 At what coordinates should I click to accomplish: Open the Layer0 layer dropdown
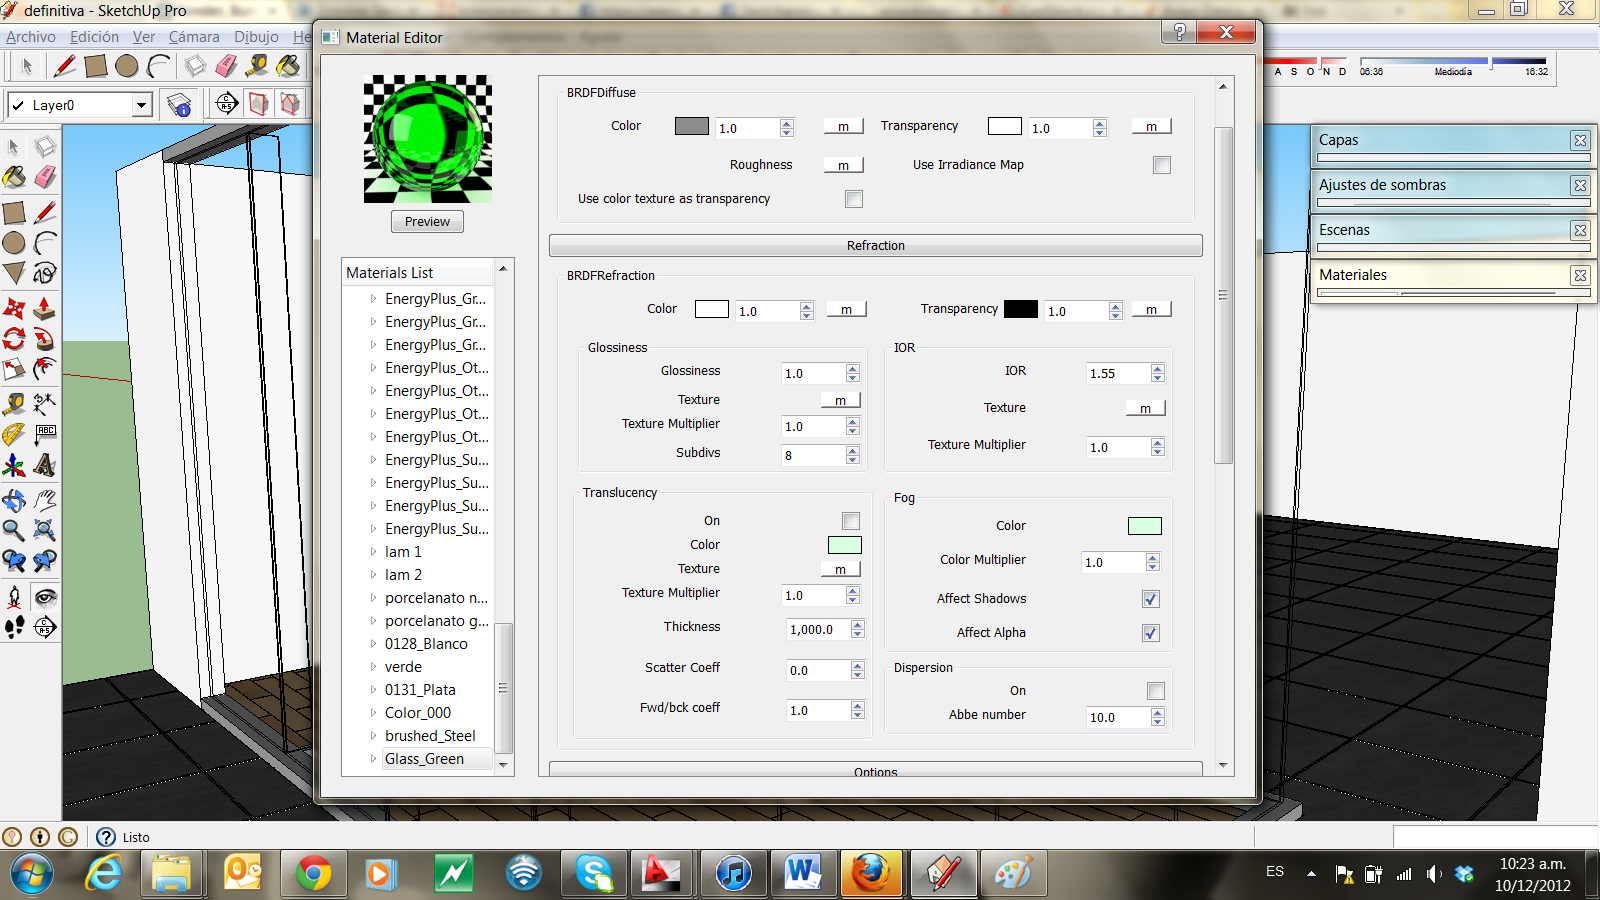click(x=141, y=105)
